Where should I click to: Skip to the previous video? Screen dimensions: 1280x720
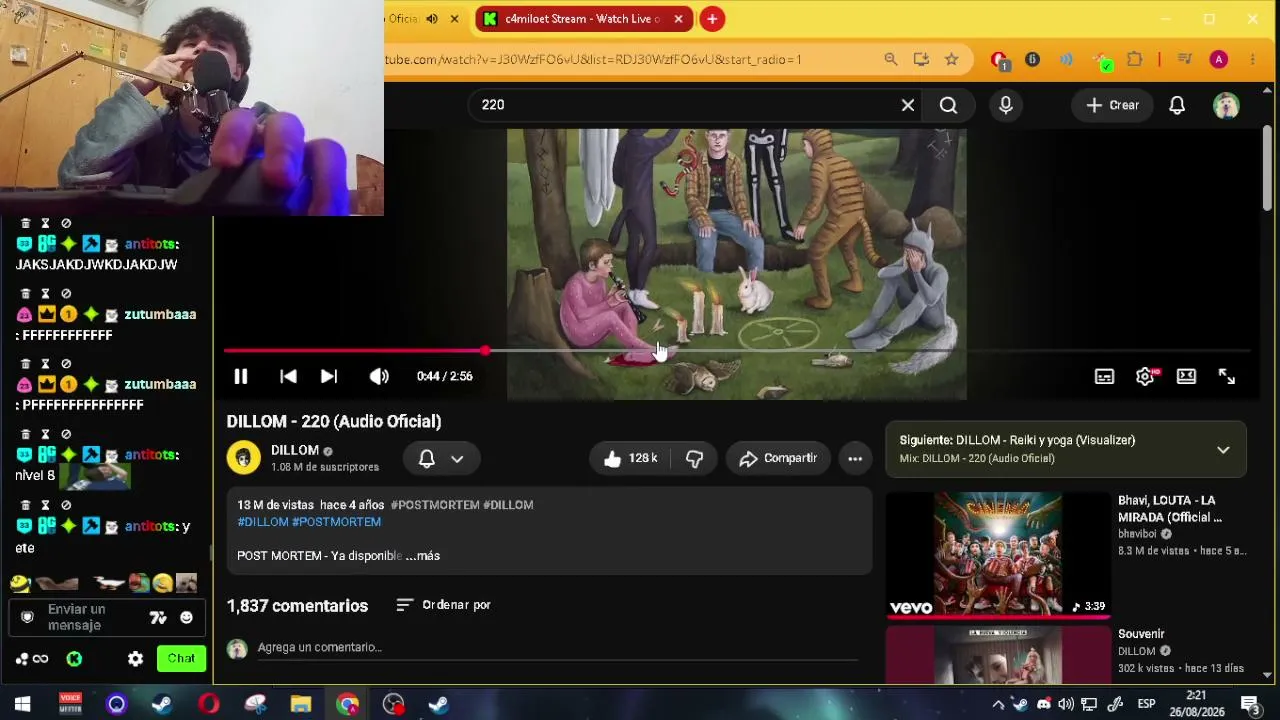(x=288, y=376)
